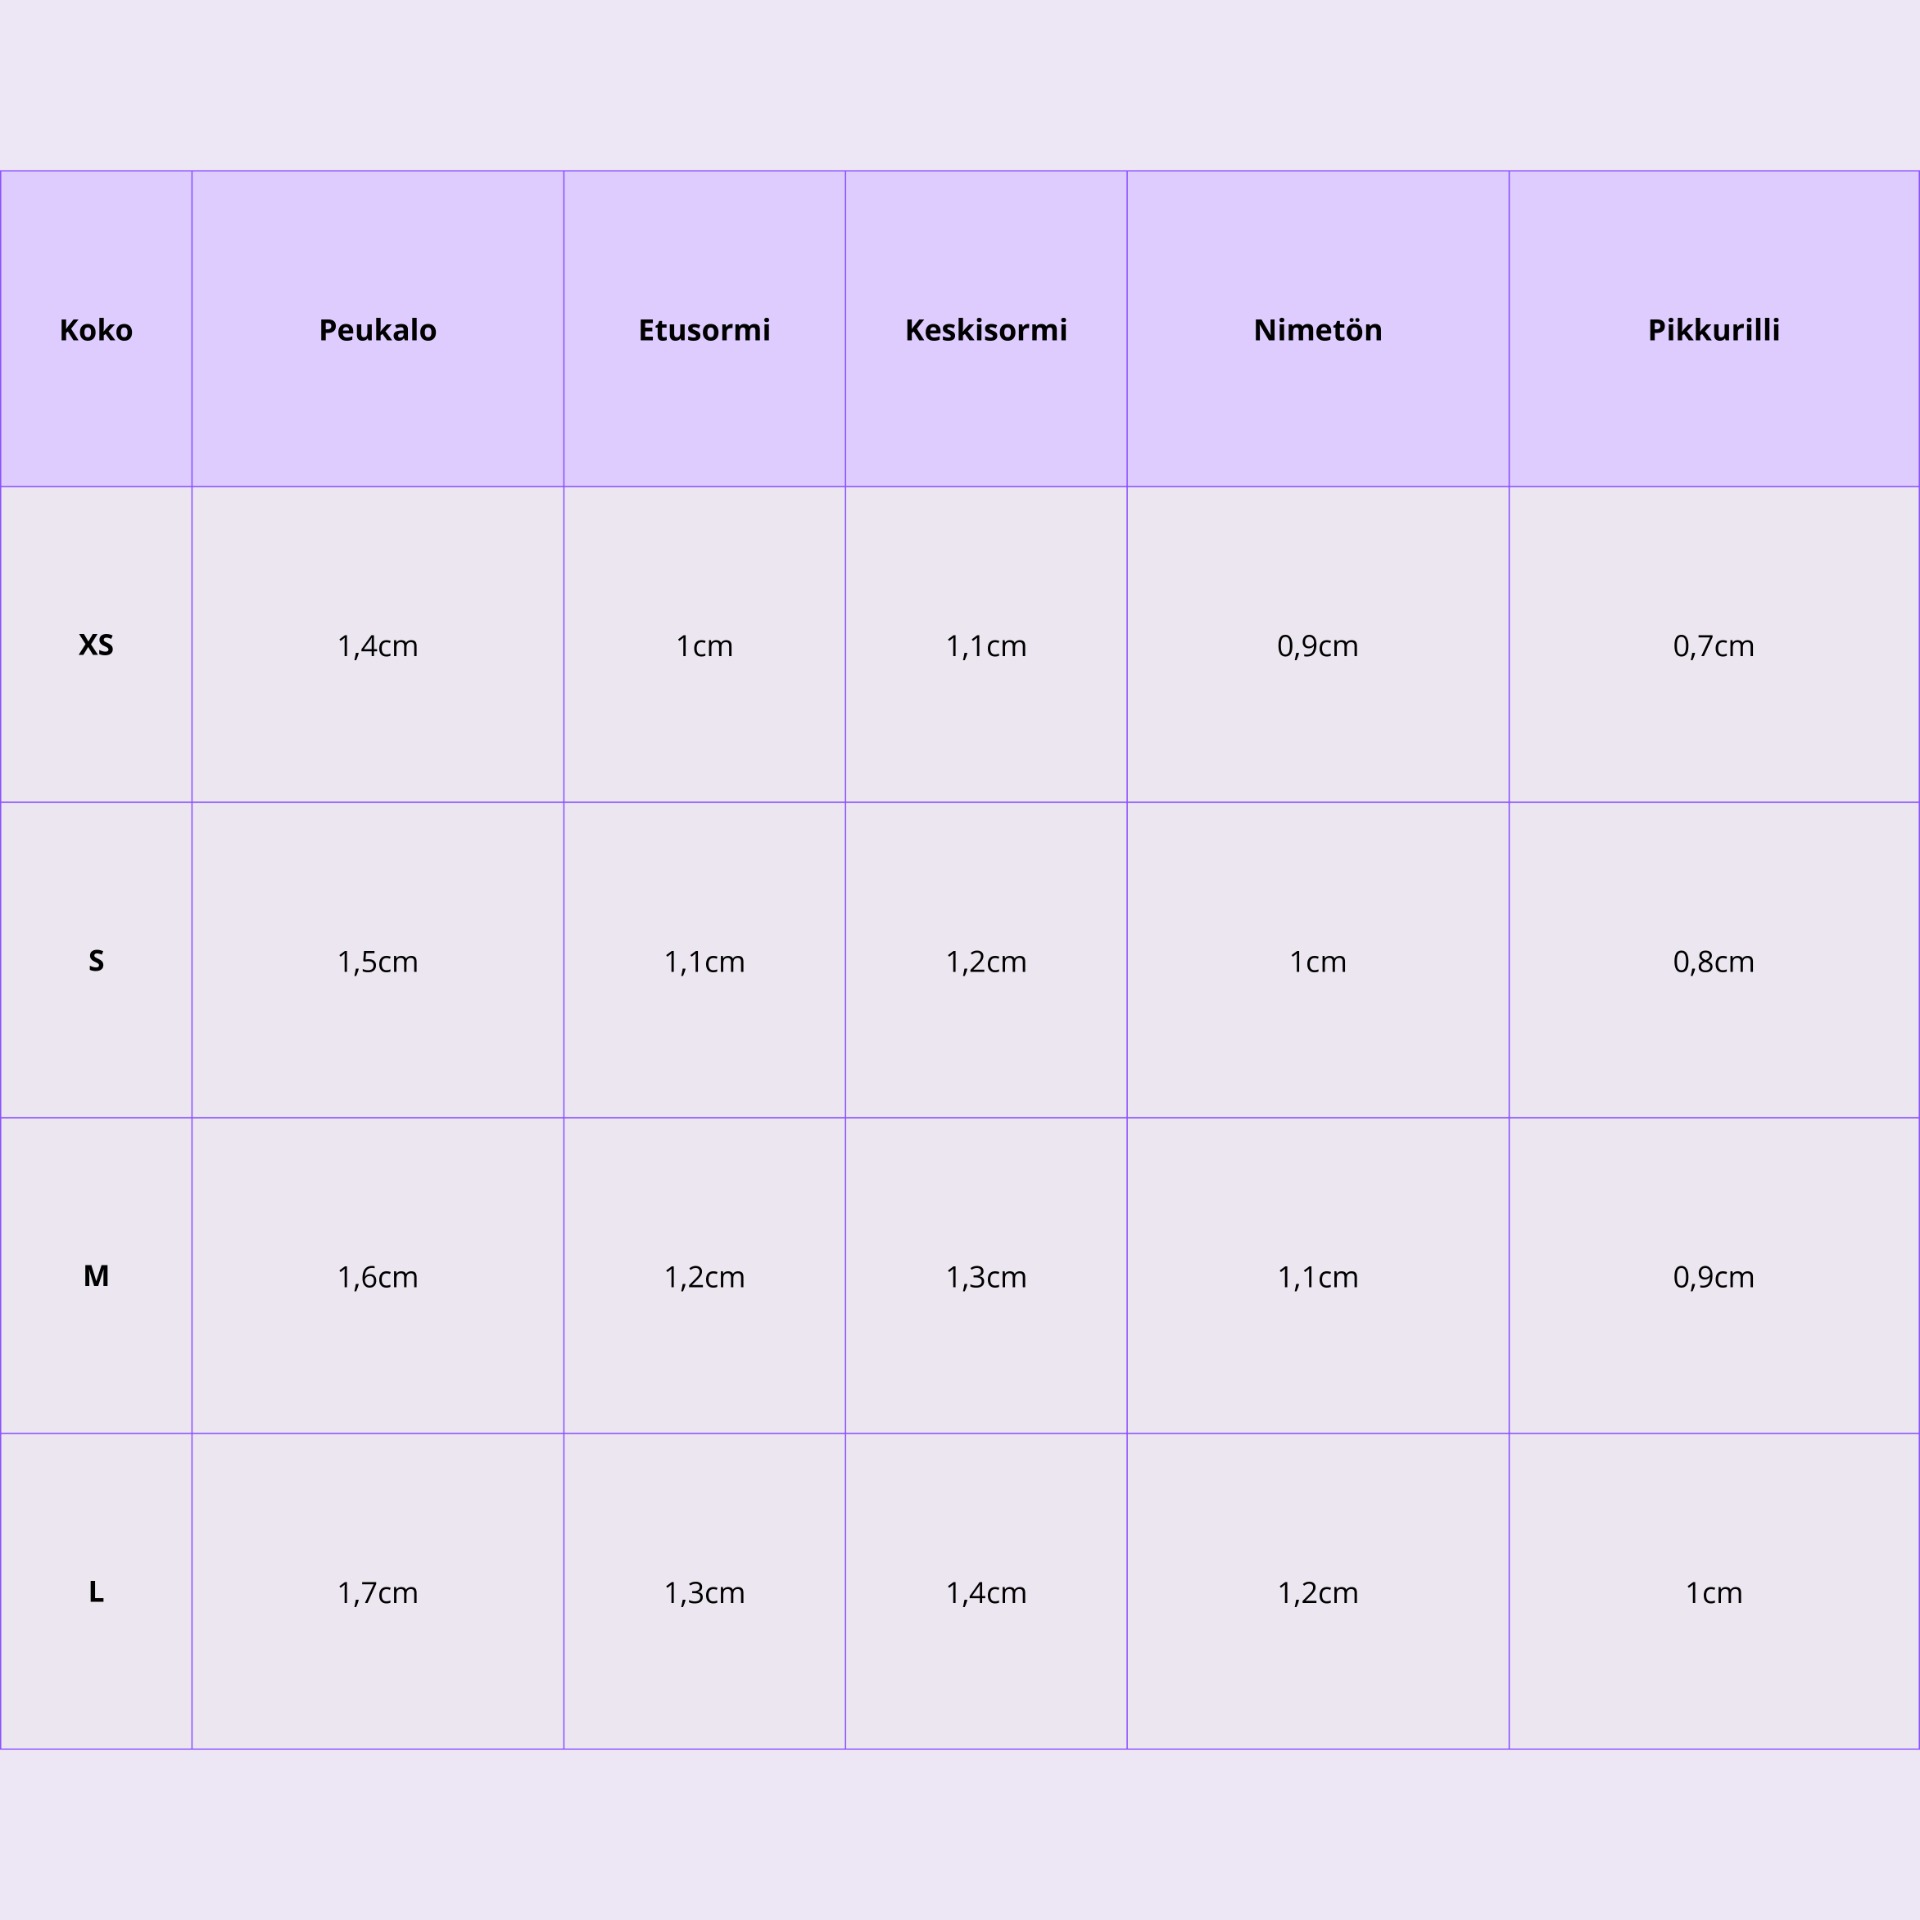The height and width of the screenshot is (1920, 1920).
Task: Select the Keskisormi column header
Action: (x=986, y=329)
